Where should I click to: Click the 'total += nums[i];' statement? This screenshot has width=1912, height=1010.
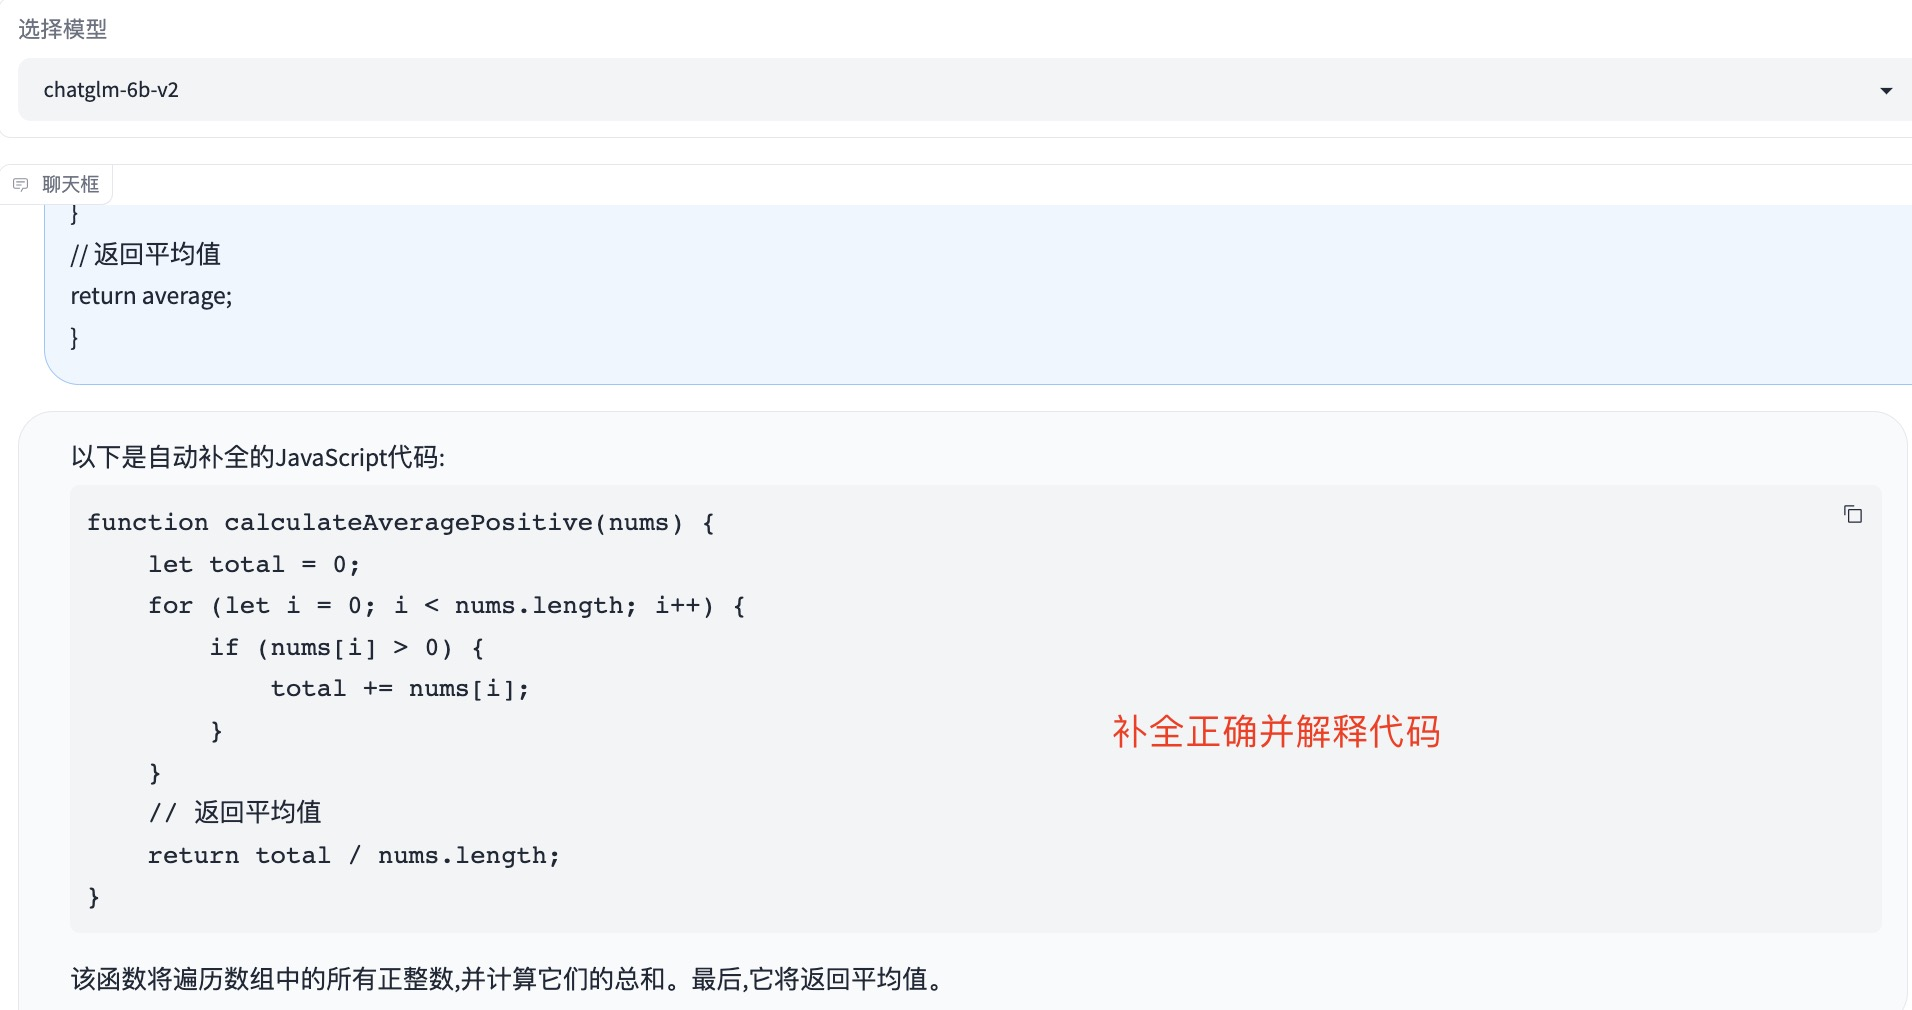click(400, 689)
